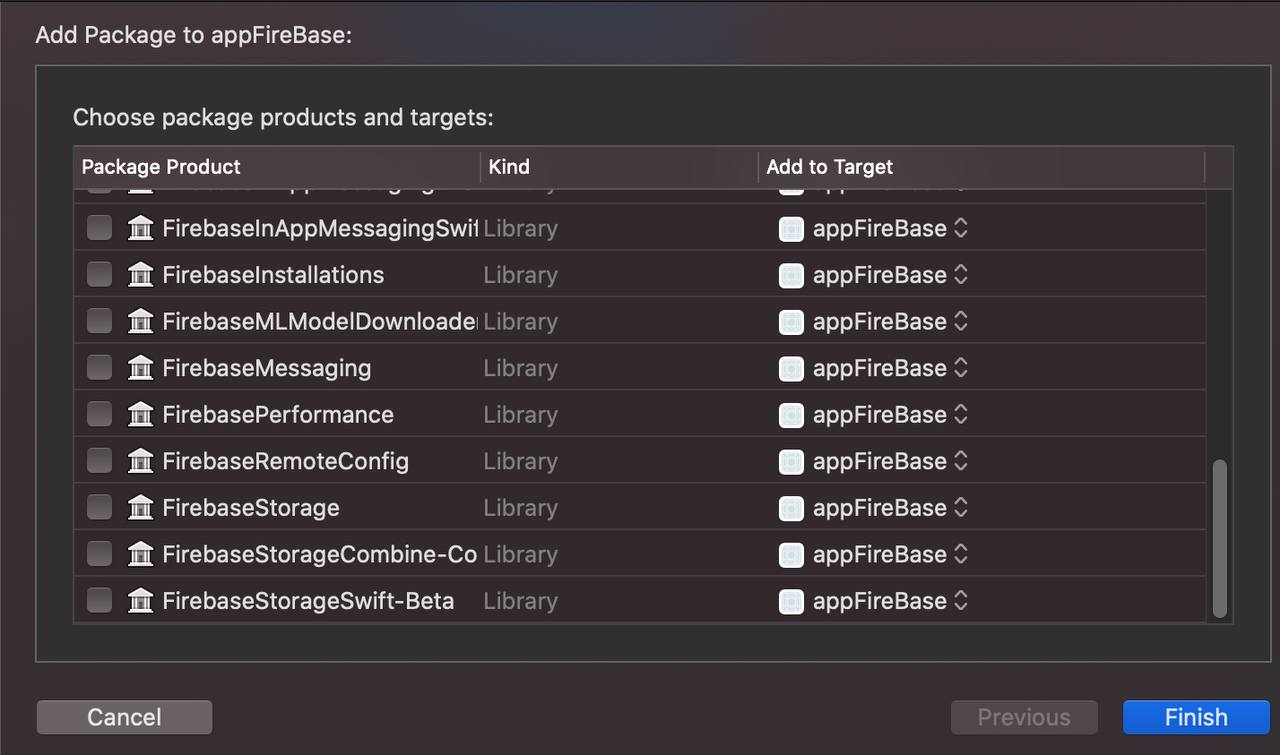Check the FirebasePerformance checkbox

(99, 414)
